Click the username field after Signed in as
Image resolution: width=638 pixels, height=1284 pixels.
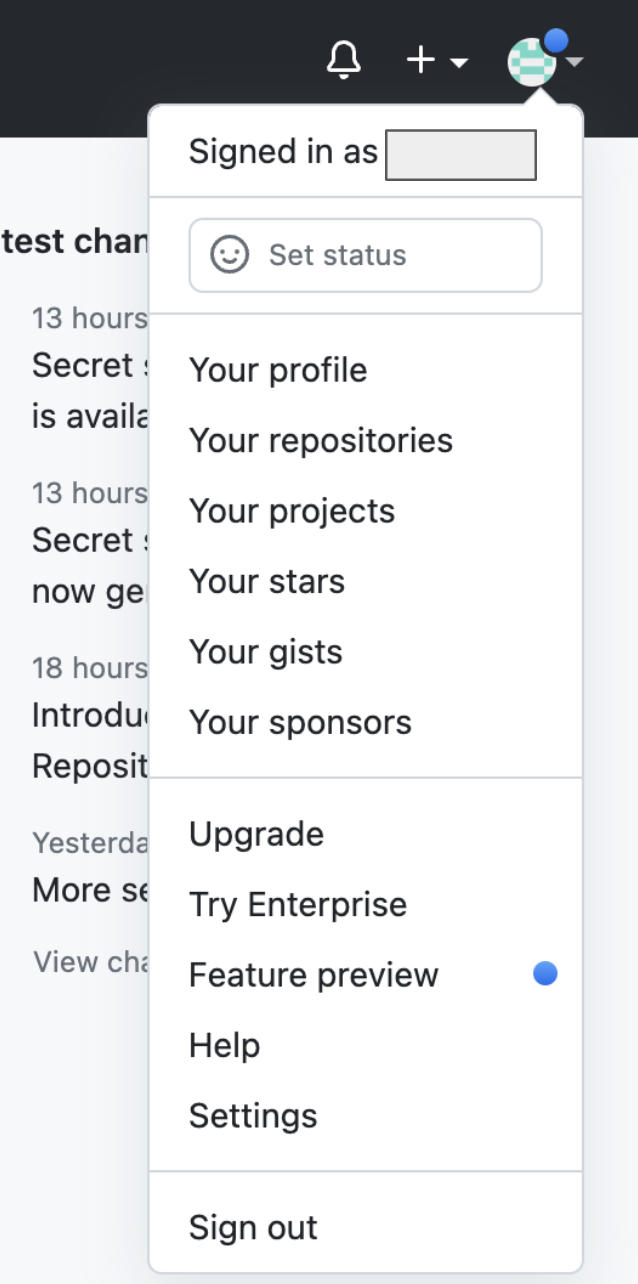(460, 153)
